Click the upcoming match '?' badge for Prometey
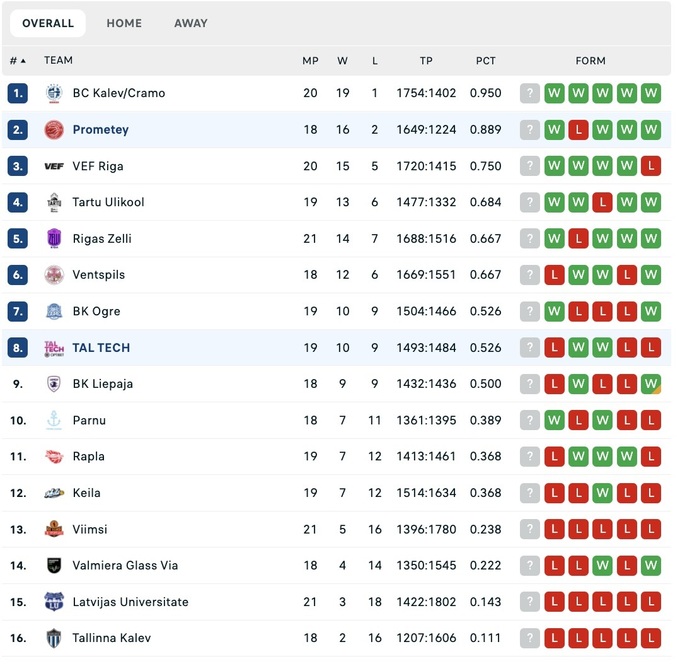Viewport: 680px width, 666px height. coord(530,130)
